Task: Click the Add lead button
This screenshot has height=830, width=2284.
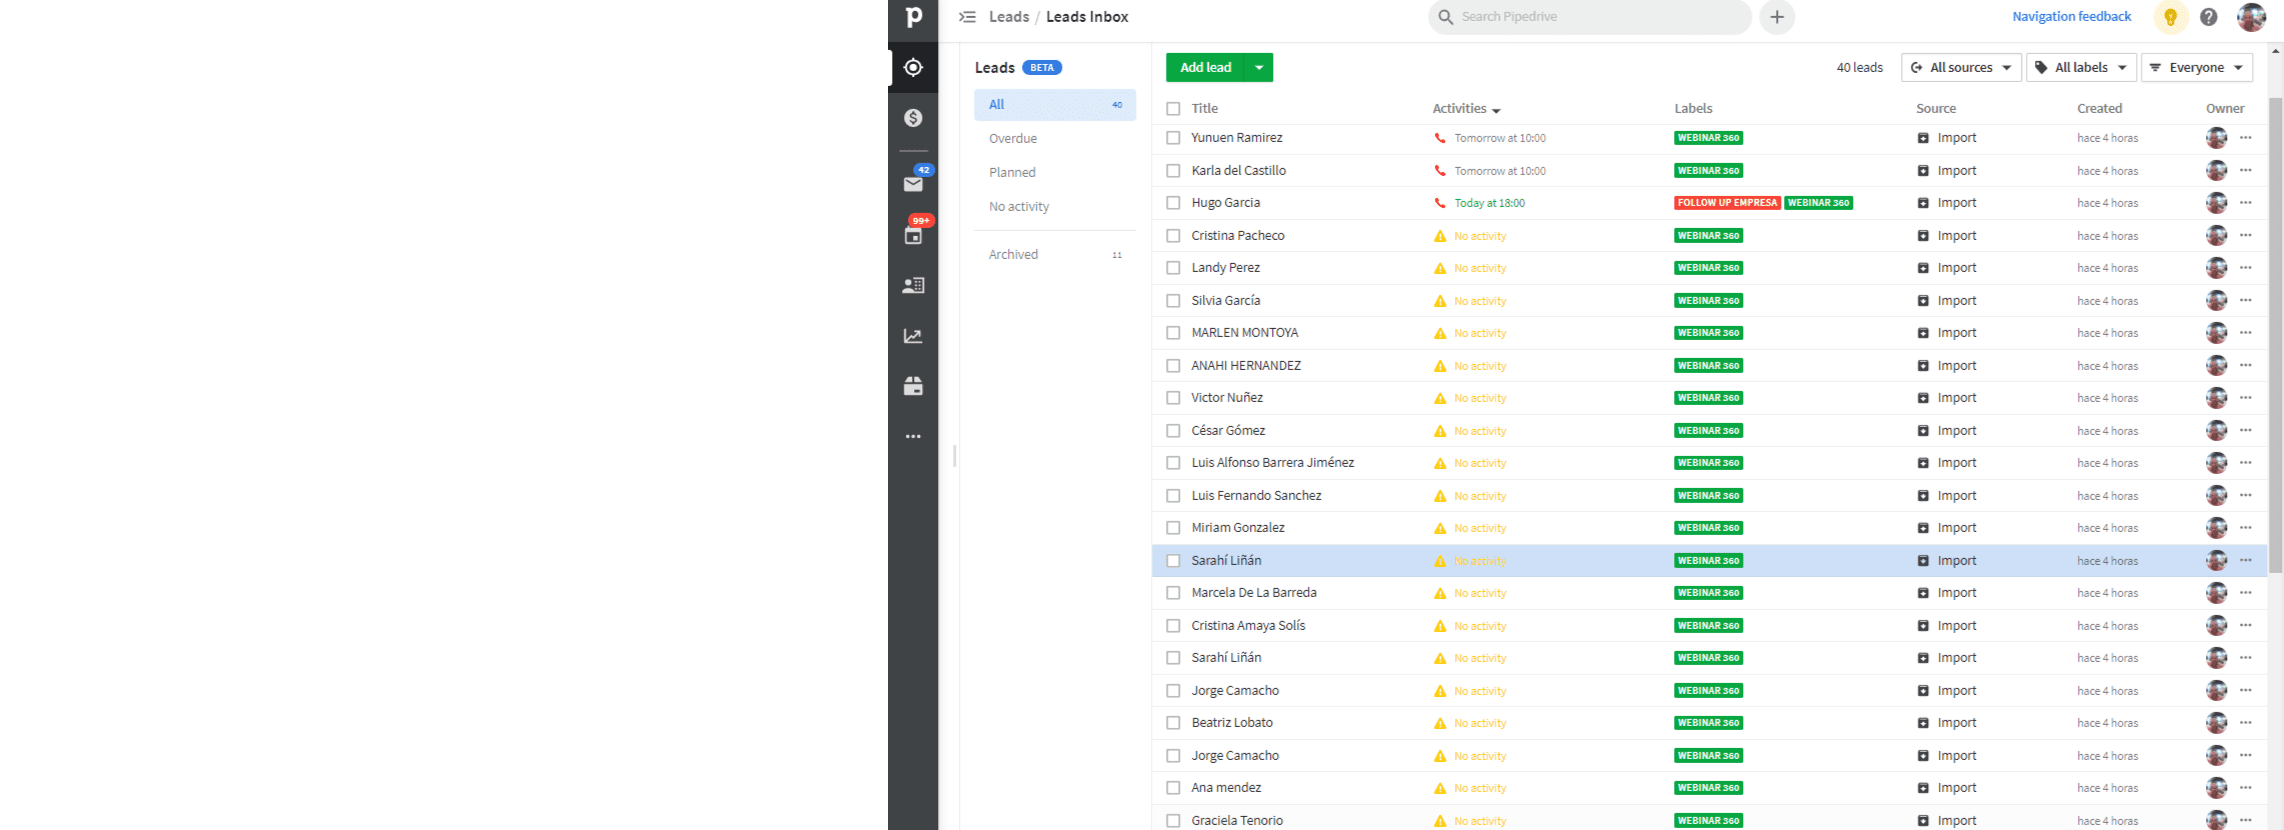Action: pyautogui.click(x=1205, y=67)
